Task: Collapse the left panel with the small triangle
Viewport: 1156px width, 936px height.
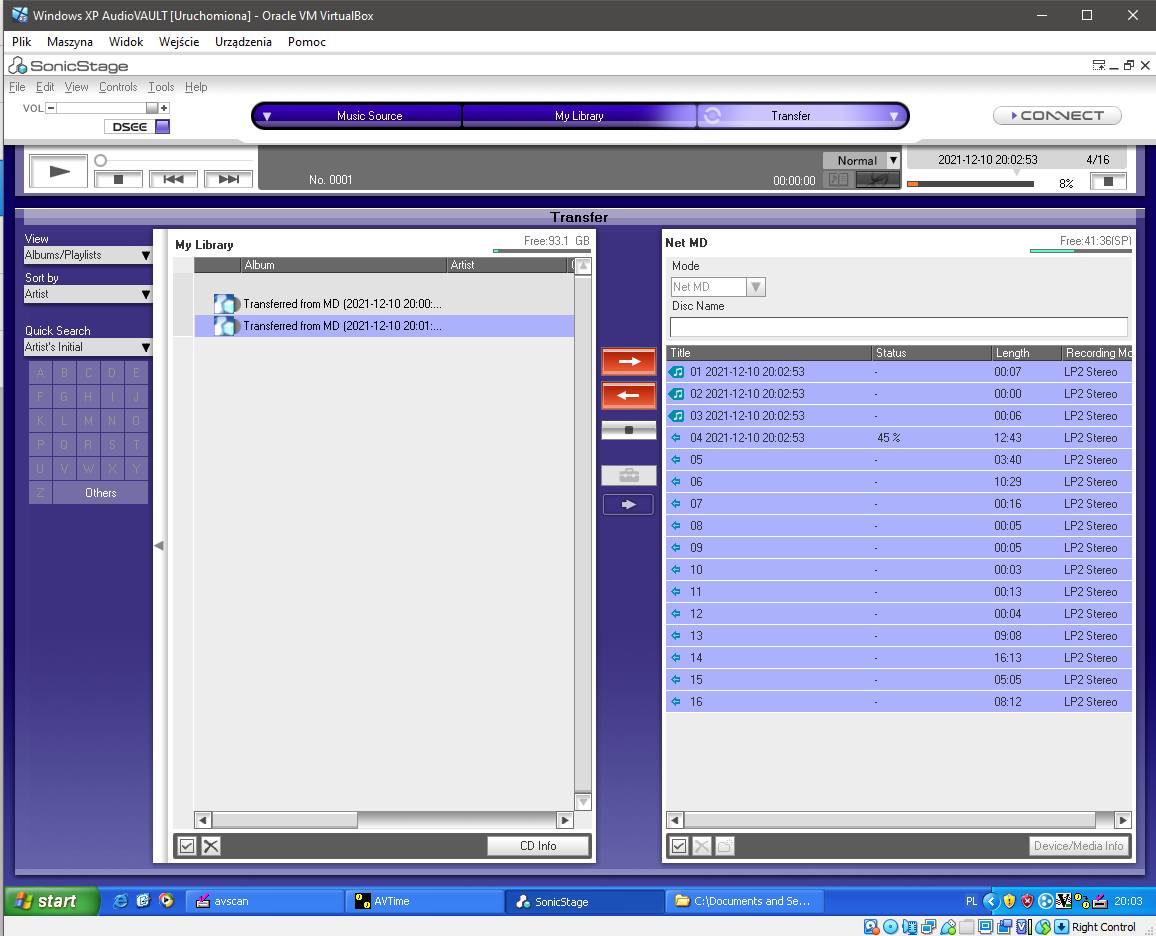Action: point(159,546)
